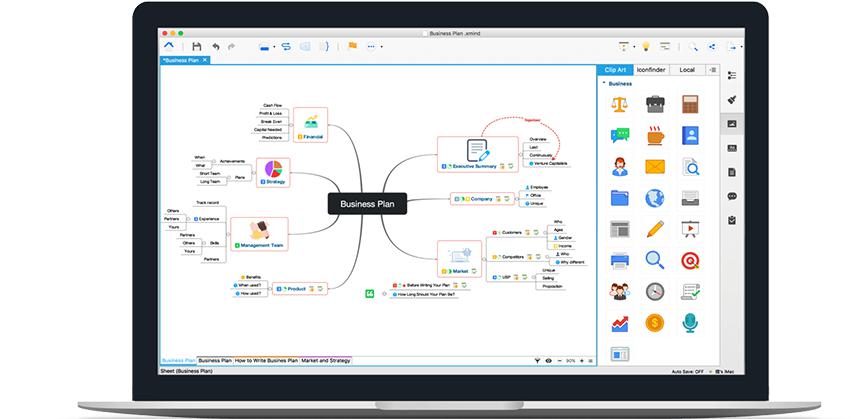Click the Undo arrow in the toolbar

(x=215, y=46)
